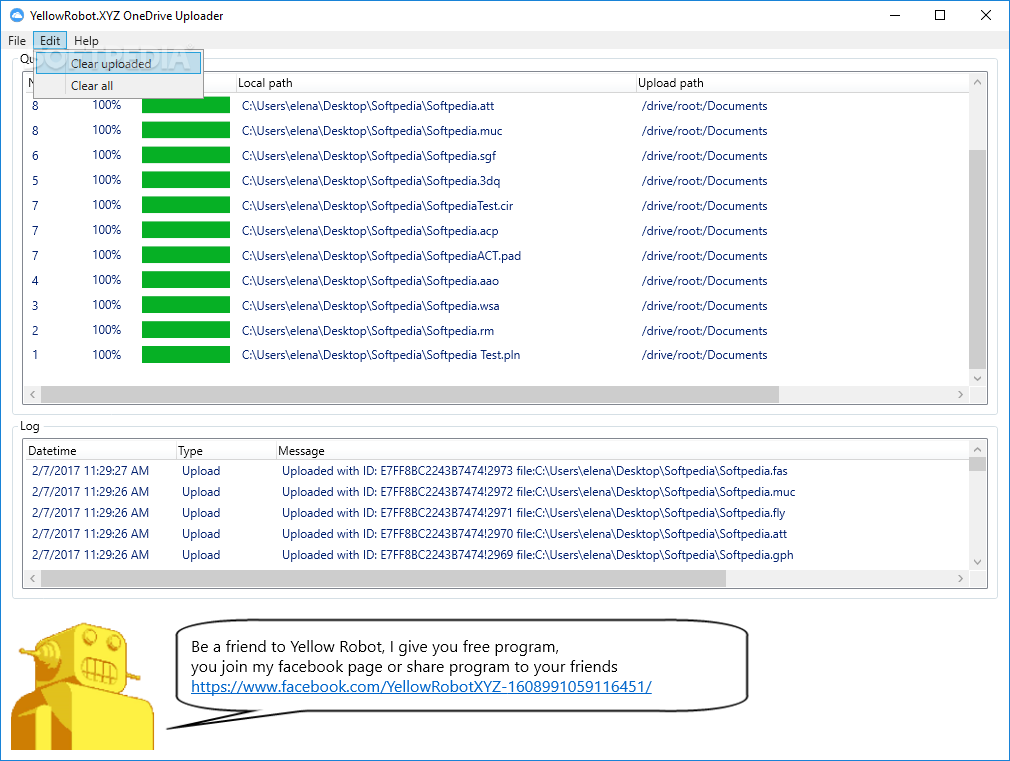Click the OneDrive cloud app icon in title bar
Screen dimensions: 1010x761
point(17,15)
